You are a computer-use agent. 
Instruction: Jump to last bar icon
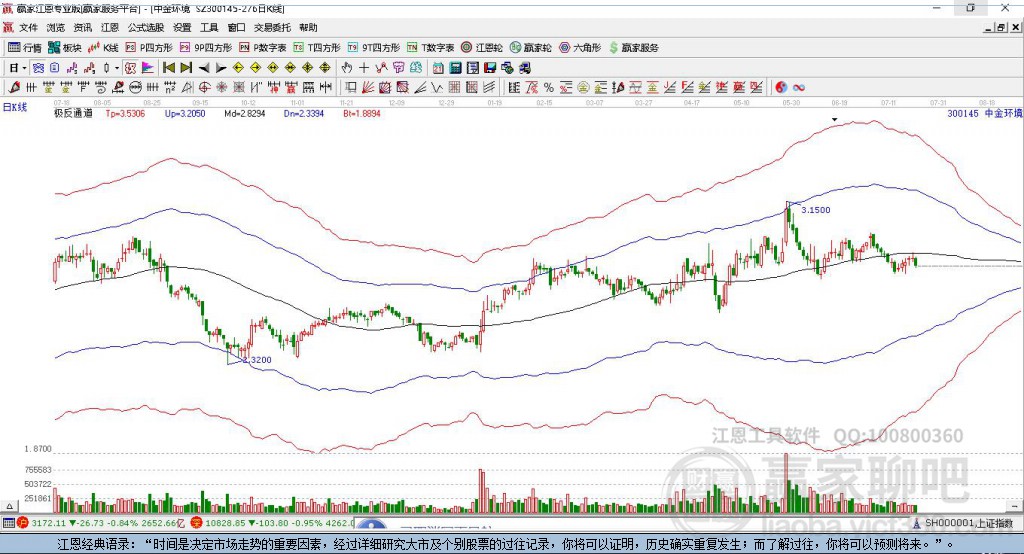coord(186,68)
